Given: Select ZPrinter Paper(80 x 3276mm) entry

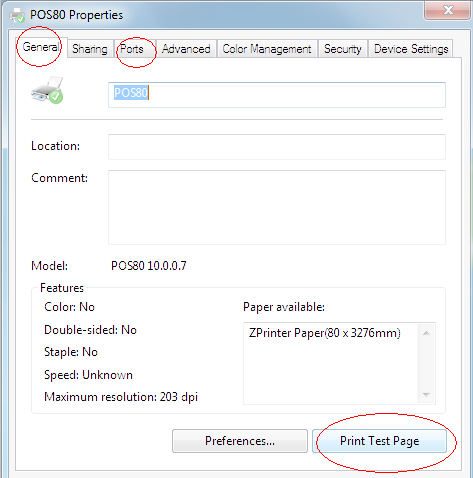Looking at the screenshot, I should coord(324,333).
